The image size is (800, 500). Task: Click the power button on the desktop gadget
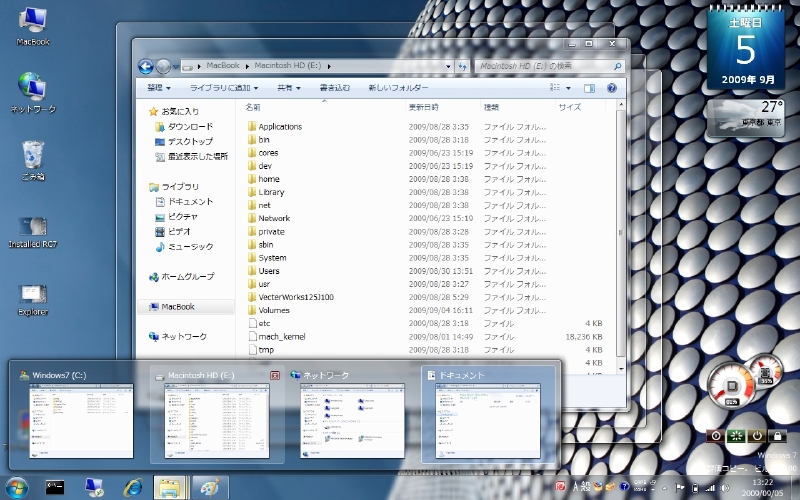tap(757, 436)
